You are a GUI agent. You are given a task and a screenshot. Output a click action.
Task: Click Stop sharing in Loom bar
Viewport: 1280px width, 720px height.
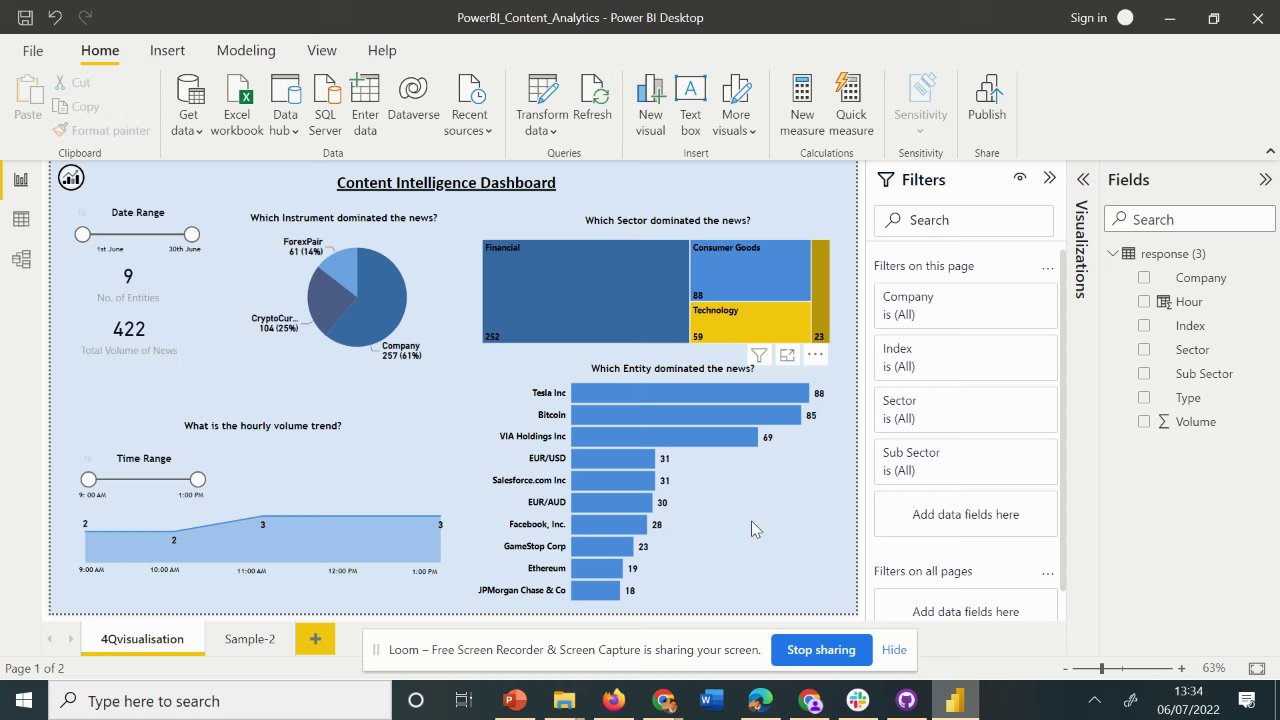[821, 650]
